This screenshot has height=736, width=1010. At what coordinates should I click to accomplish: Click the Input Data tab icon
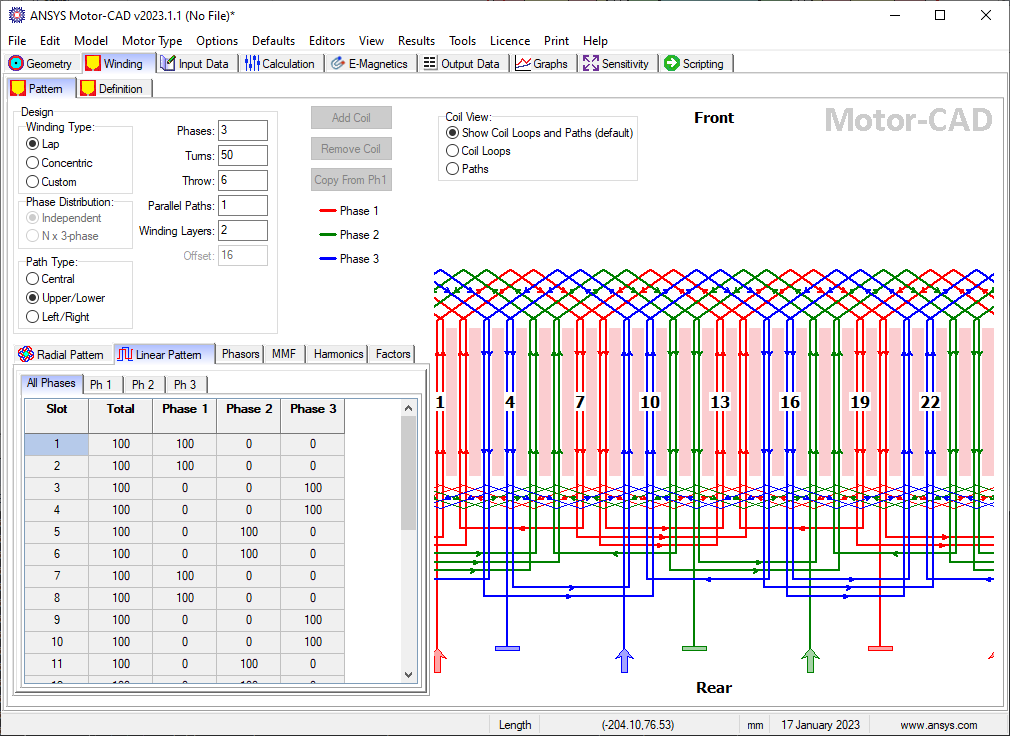point(168,63)
